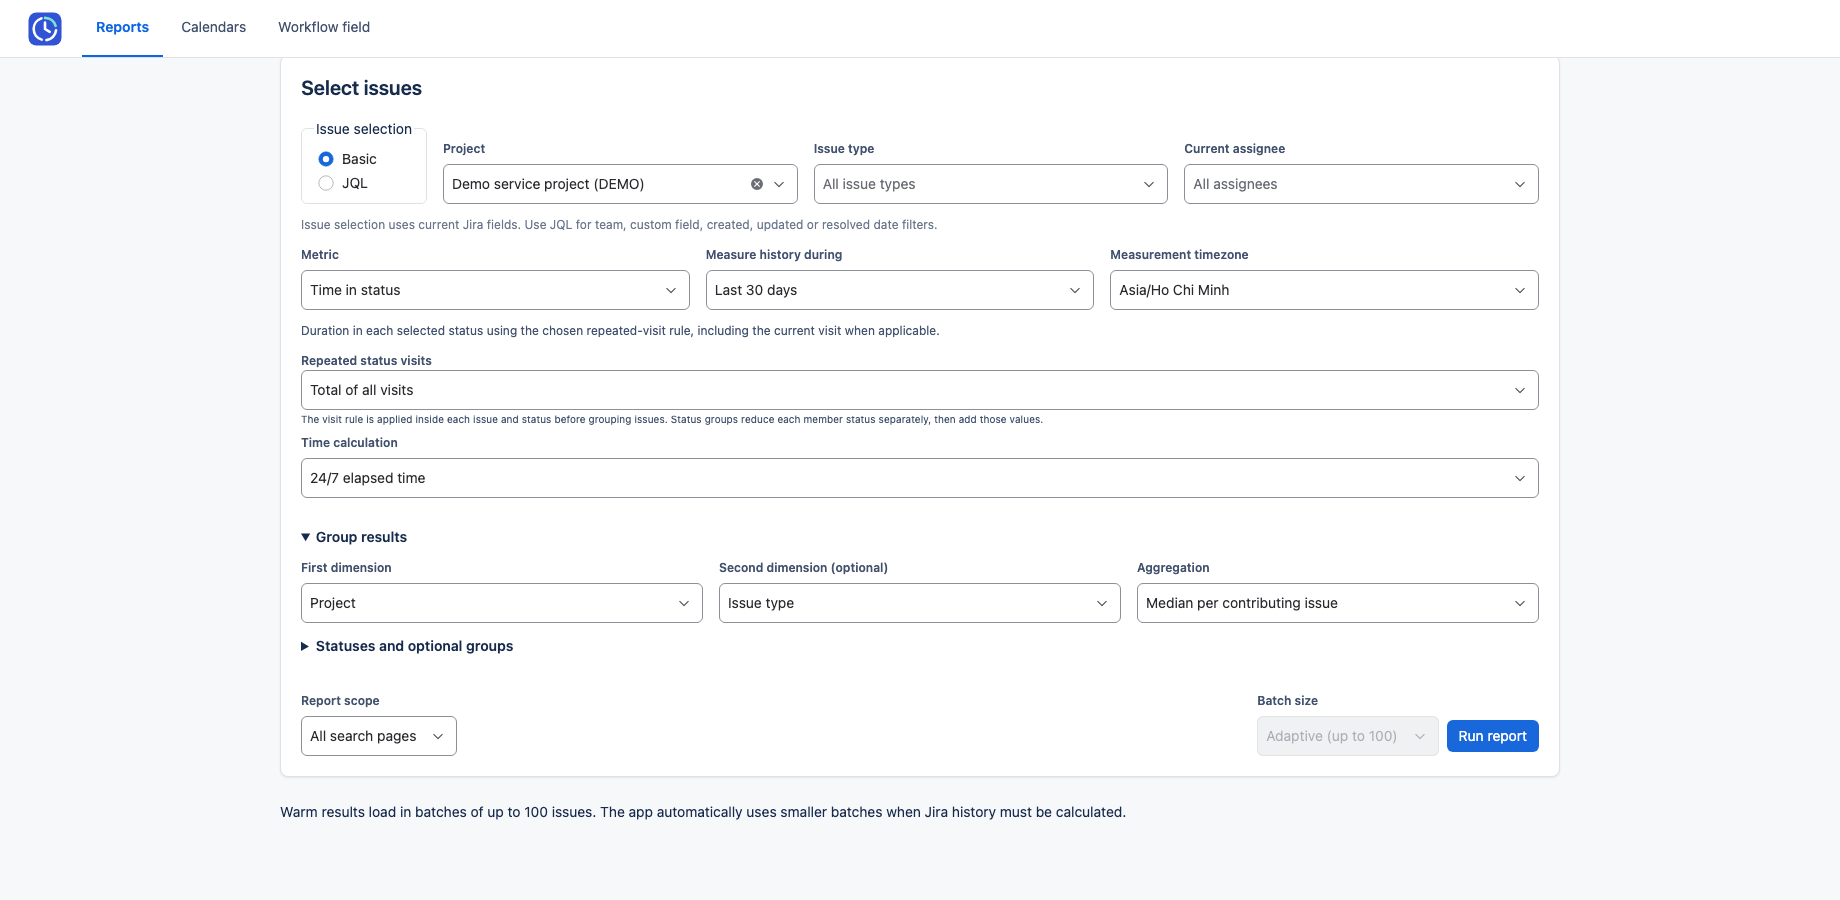Change the Last 30 days history range

(899, 290)
